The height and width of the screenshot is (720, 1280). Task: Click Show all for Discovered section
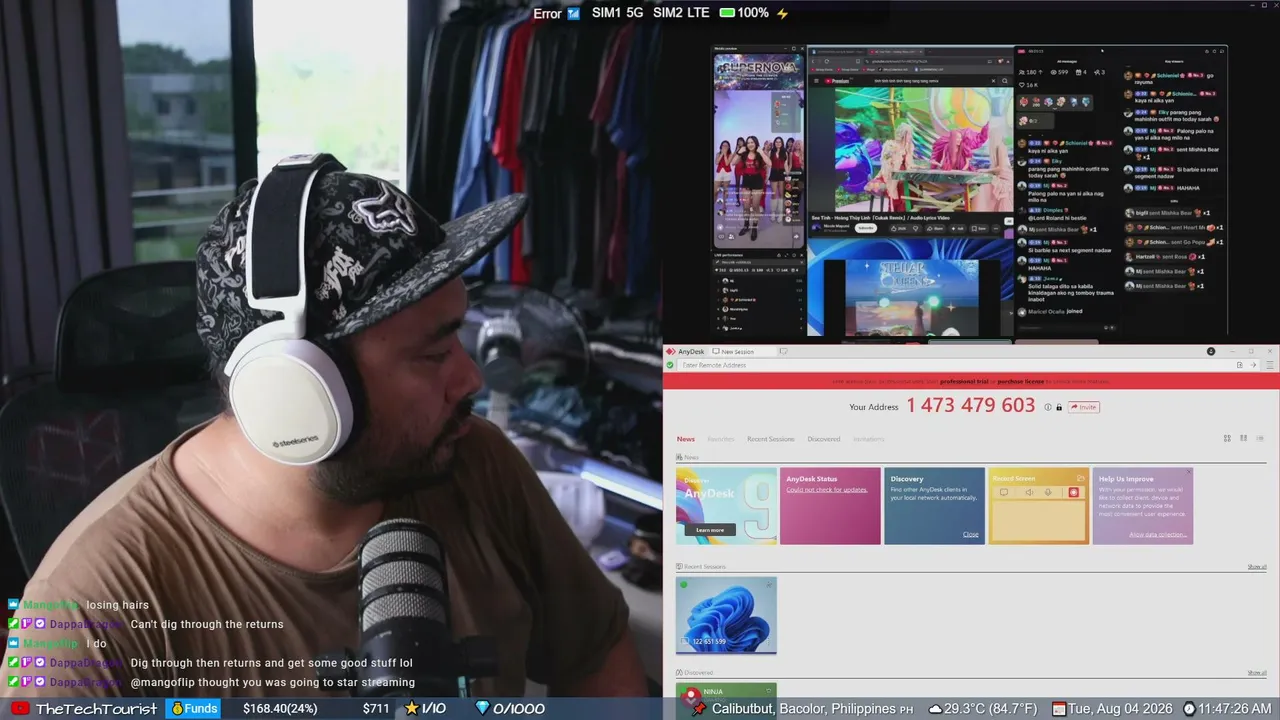point(1257,673)
